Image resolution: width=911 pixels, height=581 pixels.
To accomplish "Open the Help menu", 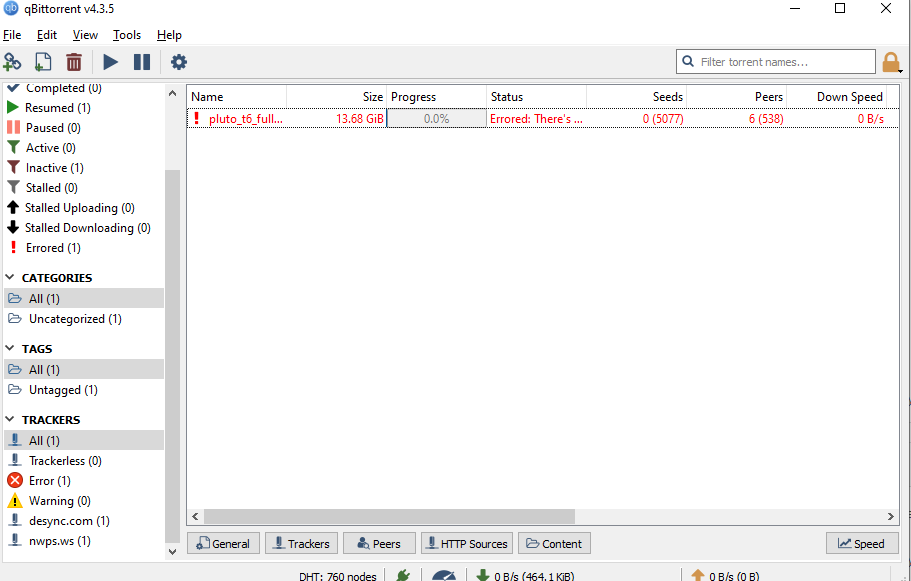I will pos(169,35).
